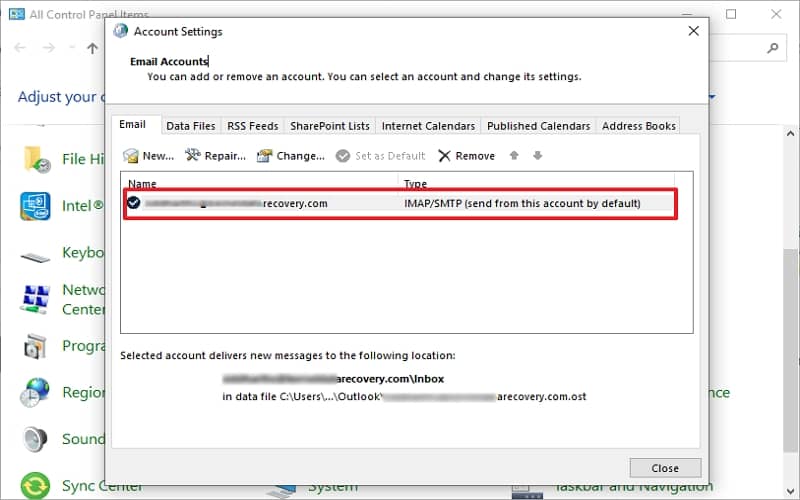The height and width of the screenshot is (500, 800).
Task: Click the Close button
Action: [x=665, y=468]
